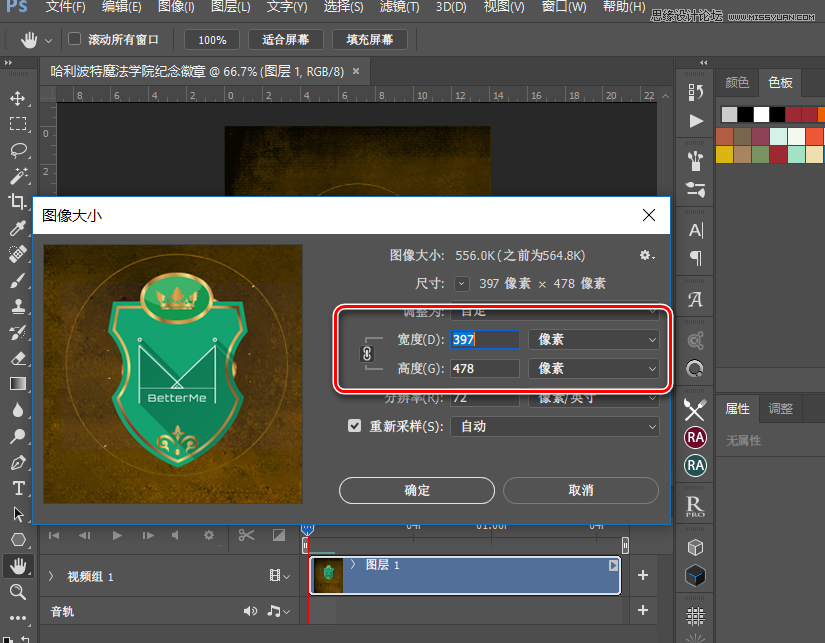The height and width of the screenshot is (643, 825).
Task: Select the Gradient tool
Action: point(18,383)
